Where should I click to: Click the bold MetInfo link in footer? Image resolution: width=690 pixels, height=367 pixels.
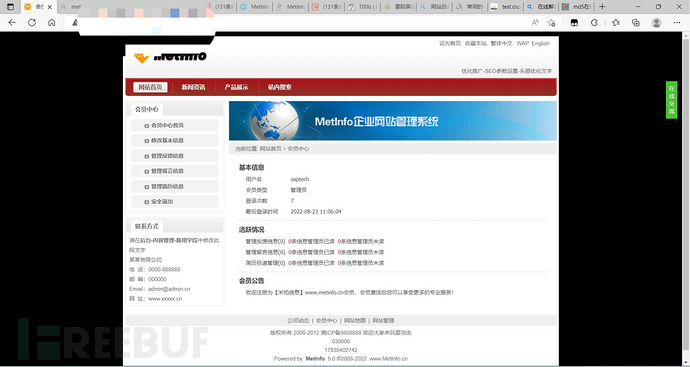point(315,359)
